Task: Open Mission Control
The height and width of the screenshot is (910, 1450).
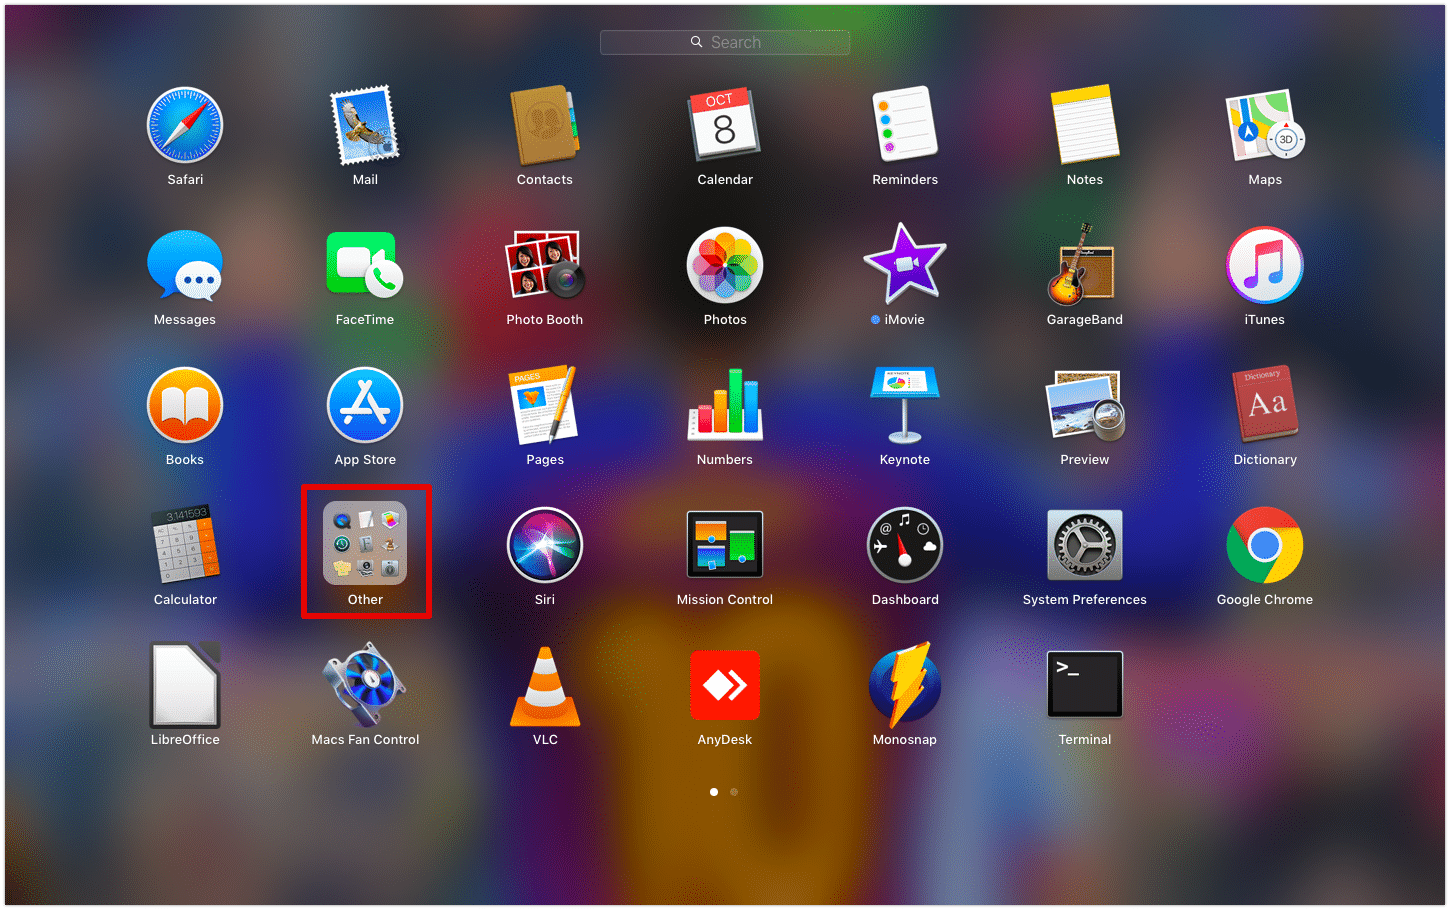Action: tap(725, 545)
